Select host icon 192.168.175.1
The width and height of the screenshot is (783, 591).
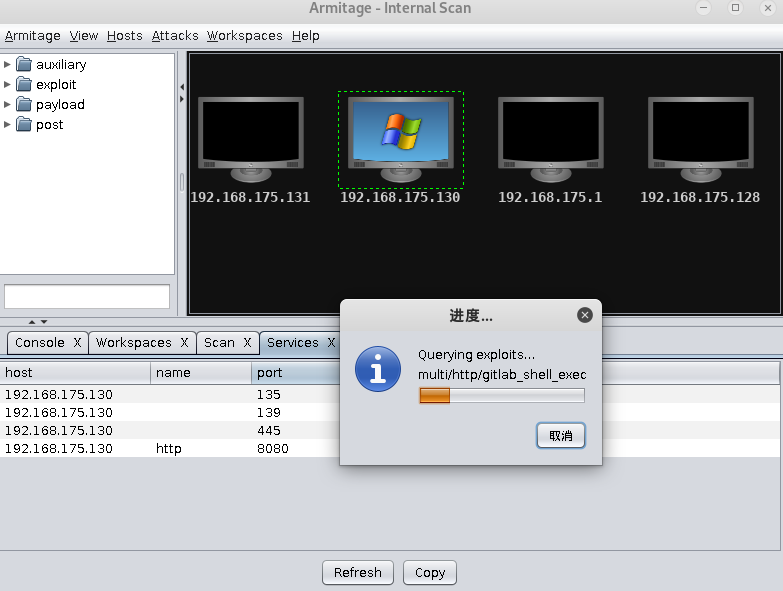point(551,140)
